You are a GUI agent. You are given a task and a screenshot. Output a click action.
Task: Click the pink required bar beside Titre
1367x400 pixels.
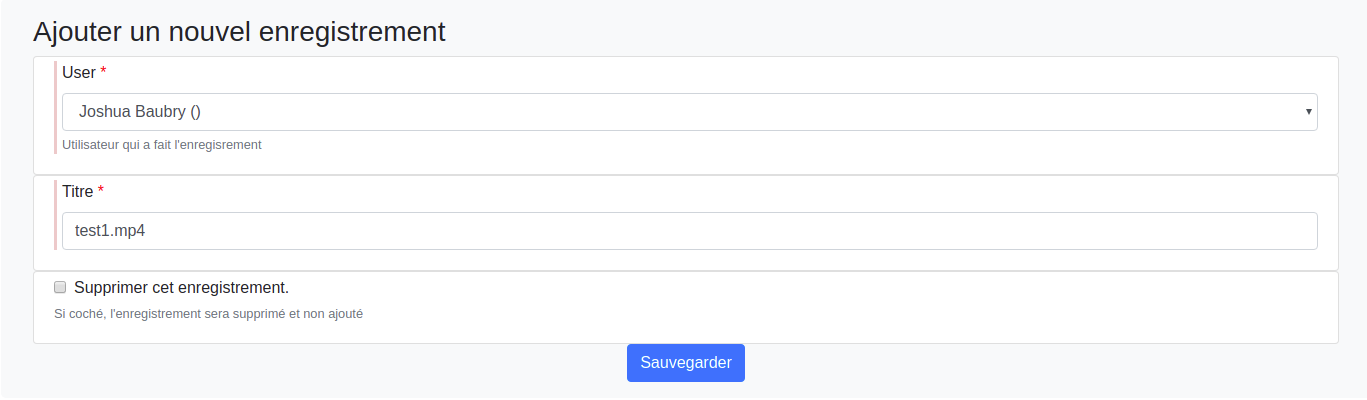click(56, 214)
